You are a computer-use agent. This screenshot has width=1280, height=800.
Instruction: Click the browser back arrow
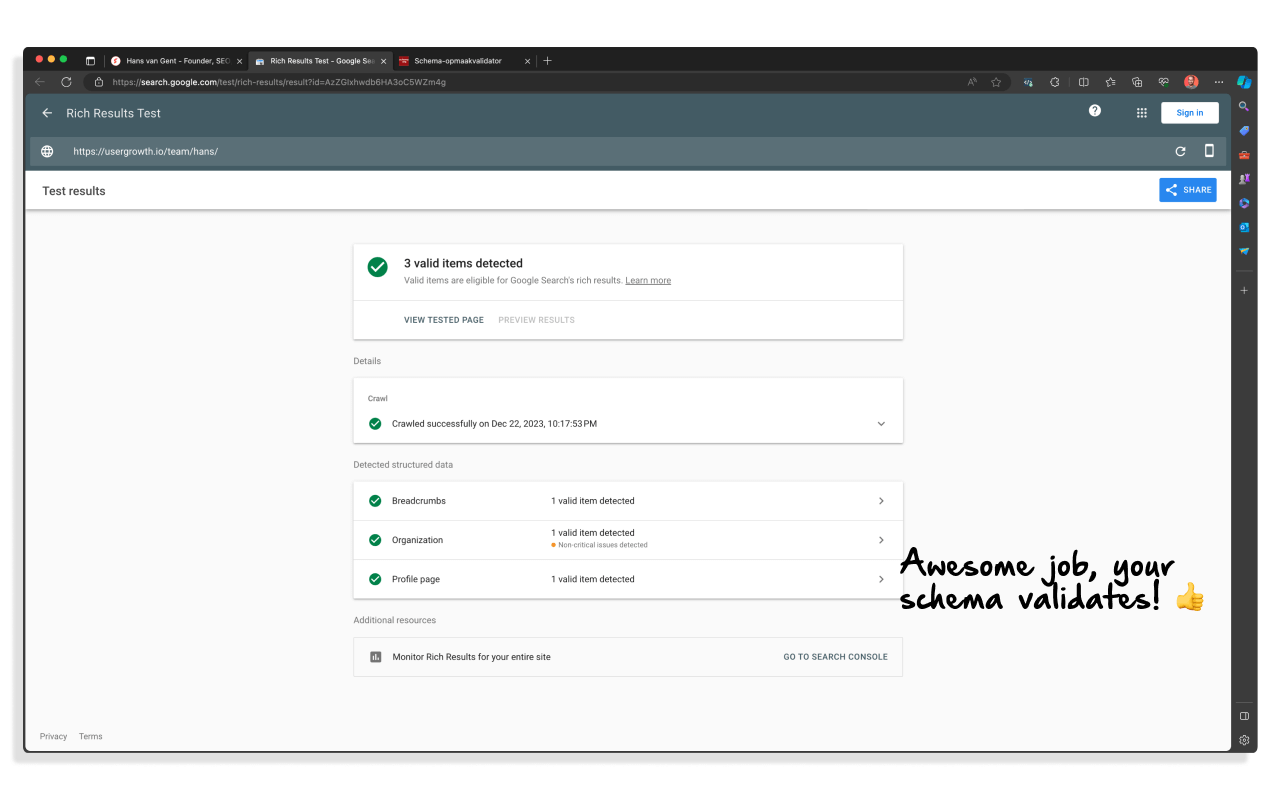coord(40,82)
